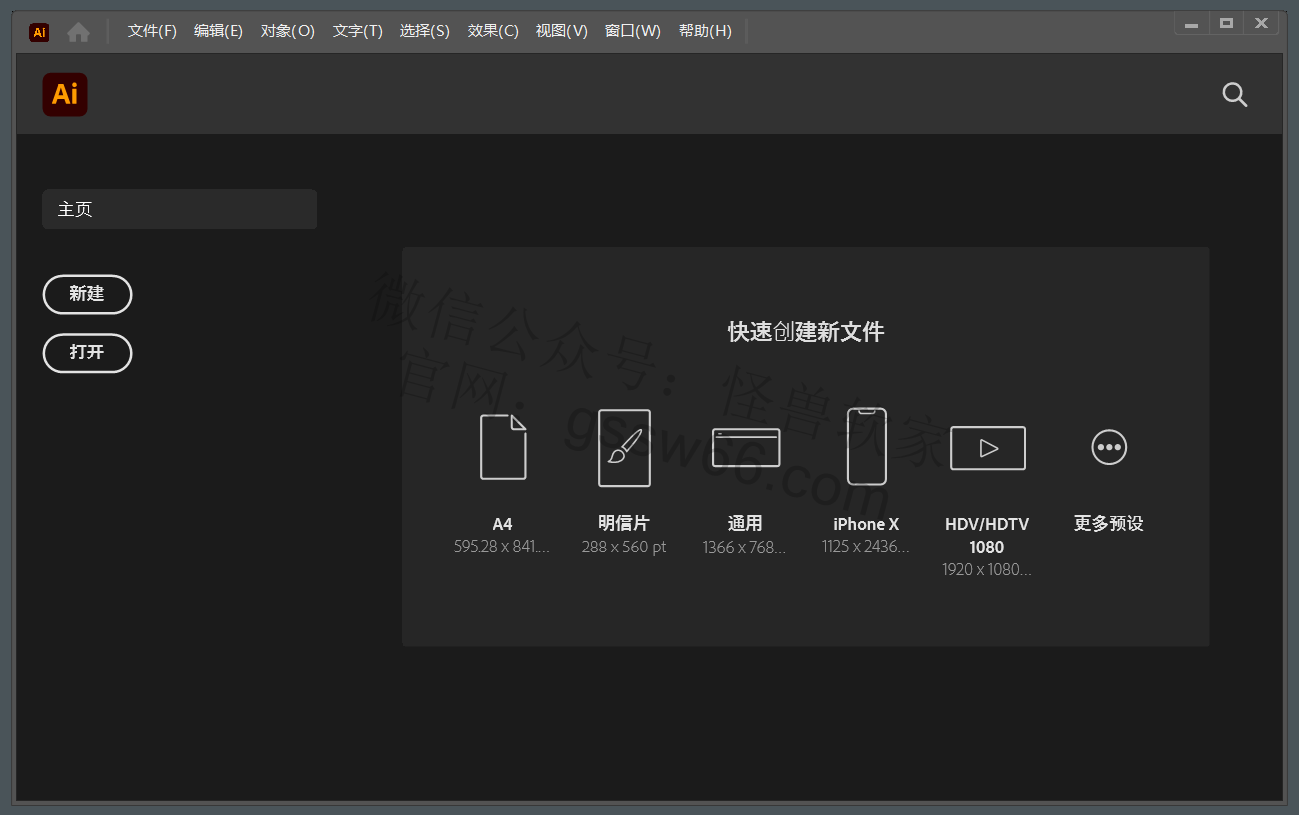Open 更多预设 ellipsis icon
Image resolution: width=1299 pixels, height=815 pixels.
click(x=1109, y=447)
